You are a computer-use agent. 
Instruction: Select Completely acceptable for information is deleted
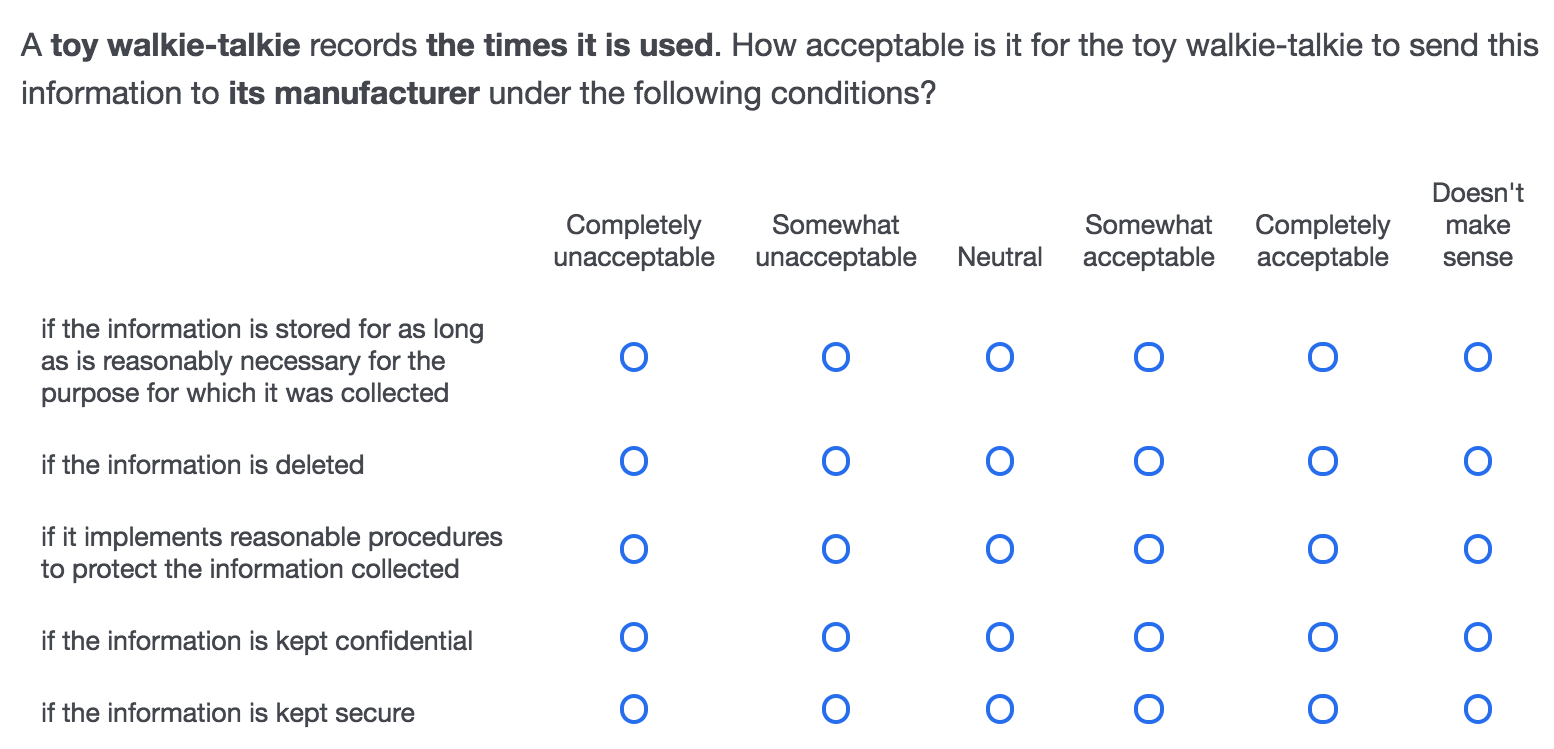(x=1322, y=461)
